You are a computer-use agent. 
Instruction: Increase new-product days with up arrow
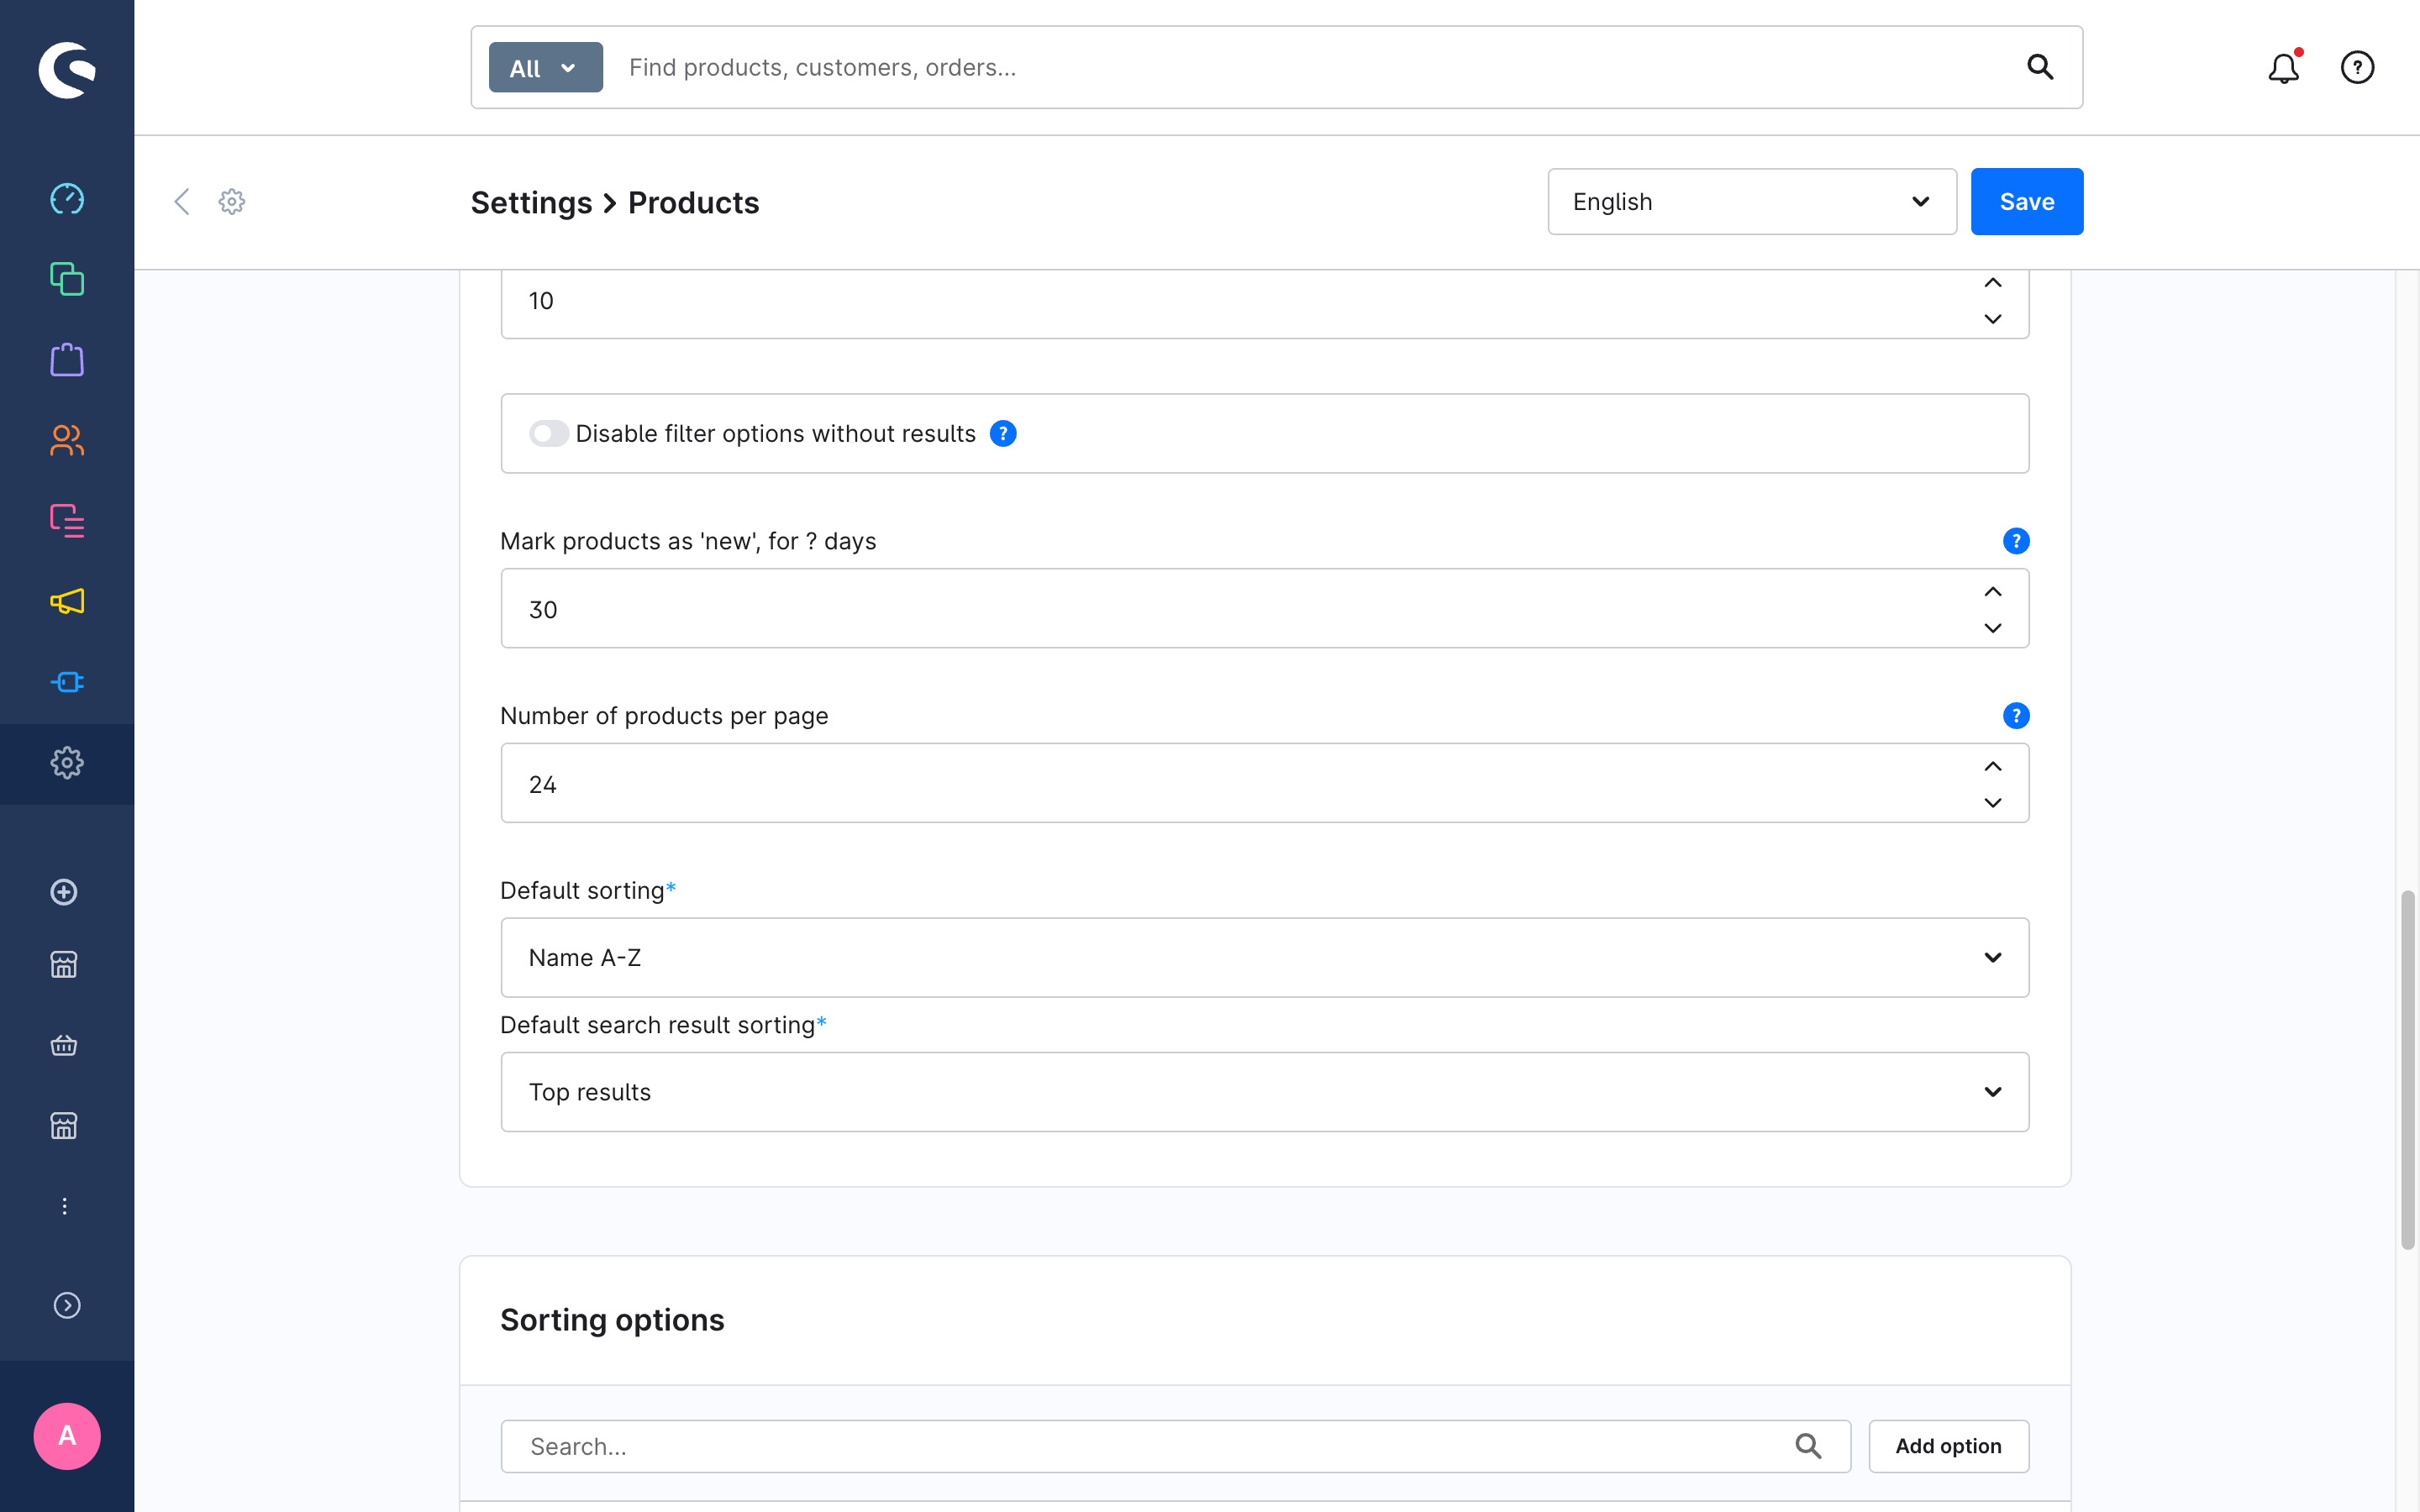pyautogui.click(x=1993, y=592)
